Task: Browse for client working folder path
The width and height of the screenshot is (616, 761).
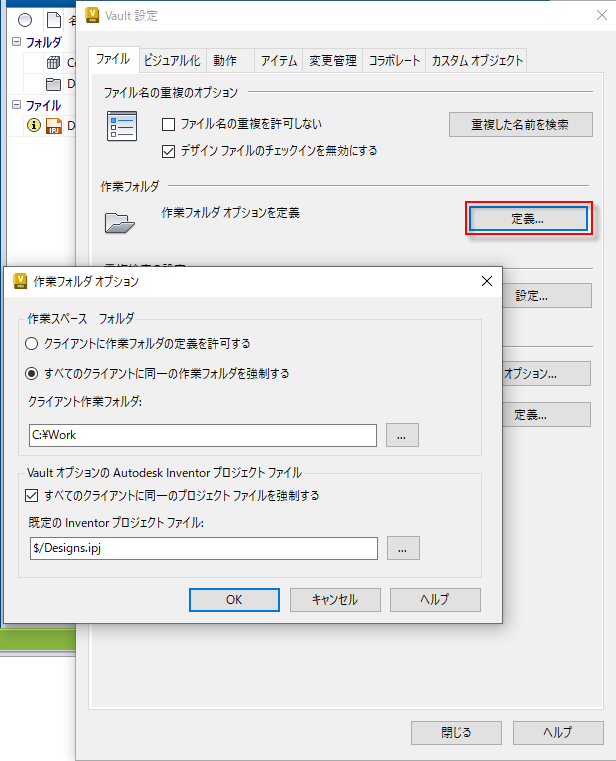Action: point(402,435)
